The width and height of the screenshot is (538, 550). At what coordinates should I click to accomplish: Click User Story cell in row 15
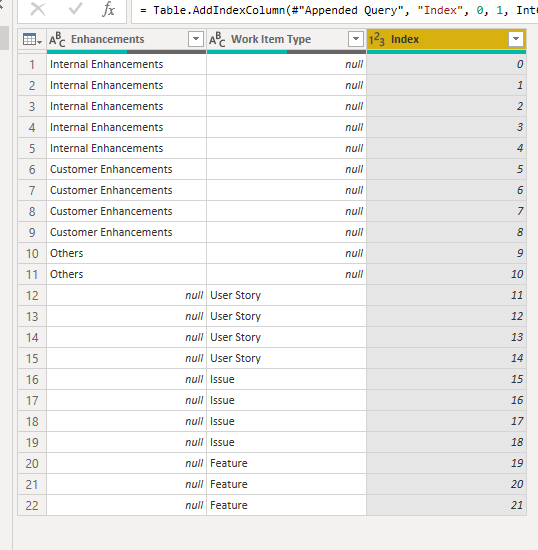pos(287,358)
